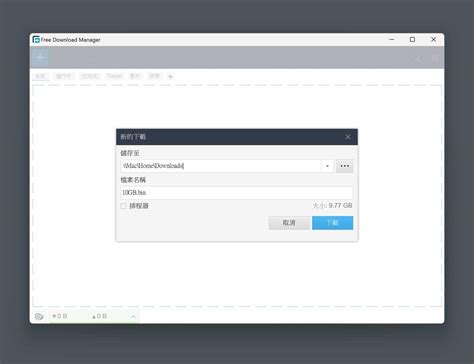The width and height of the screenshot is (474, 364).
Task: Browse folder with the three-dots button
Action: [344, 166]
